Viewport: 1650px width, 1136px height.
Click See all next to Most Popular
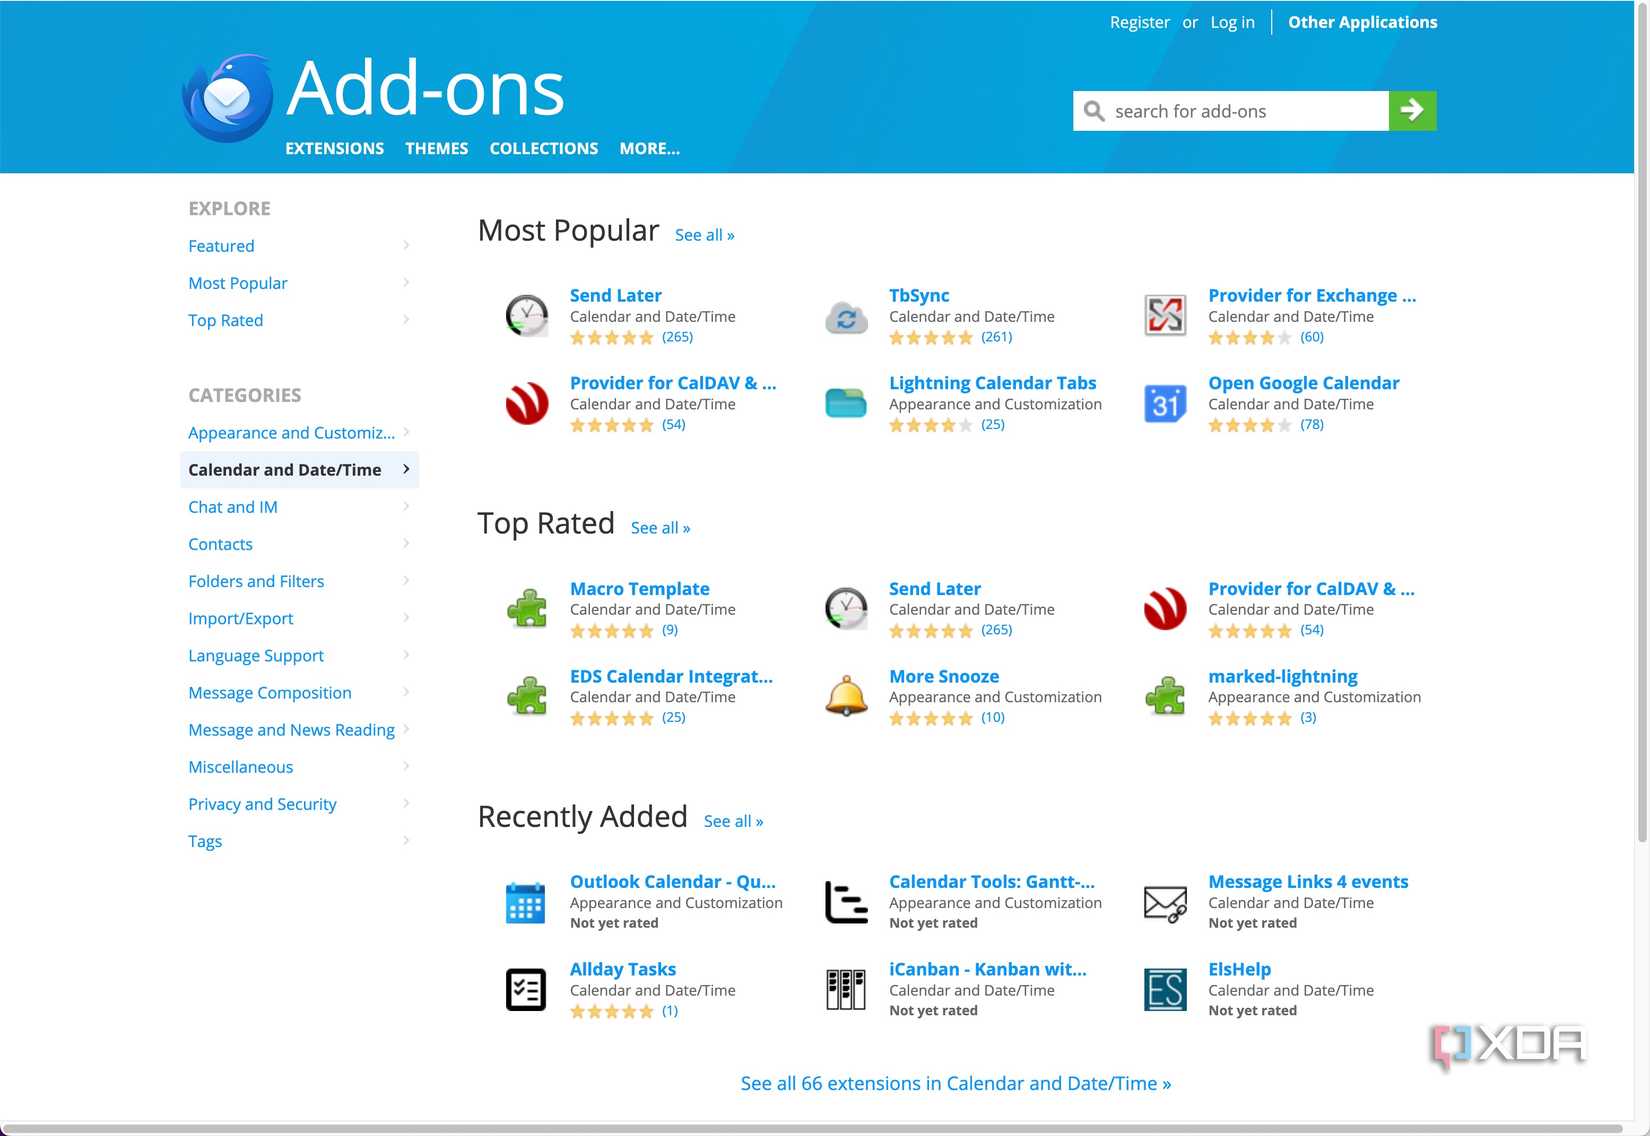coord(704,235)
